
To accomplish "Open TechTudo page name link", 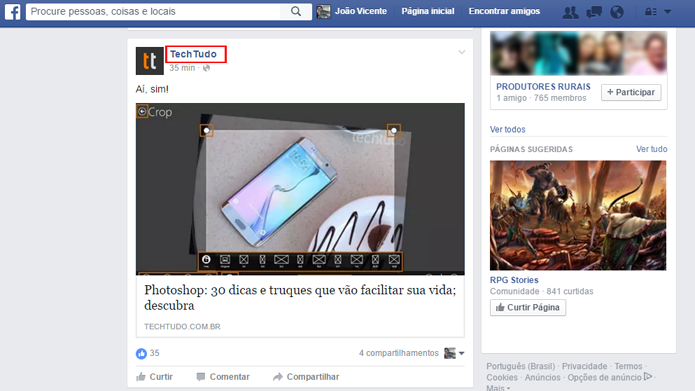I will coord(193,54).
